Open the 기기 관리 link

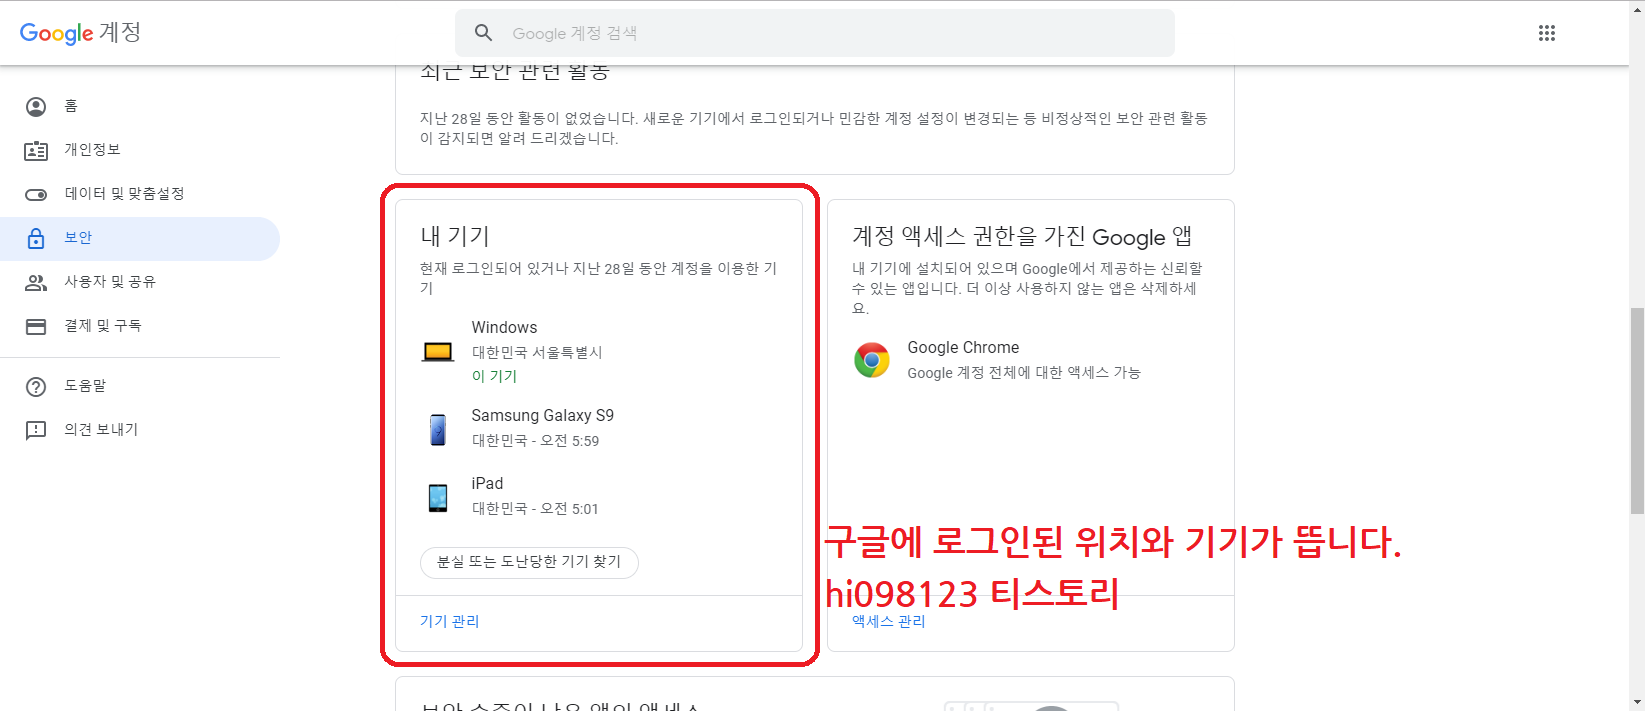pyautogui.click(x=449, y=621)
